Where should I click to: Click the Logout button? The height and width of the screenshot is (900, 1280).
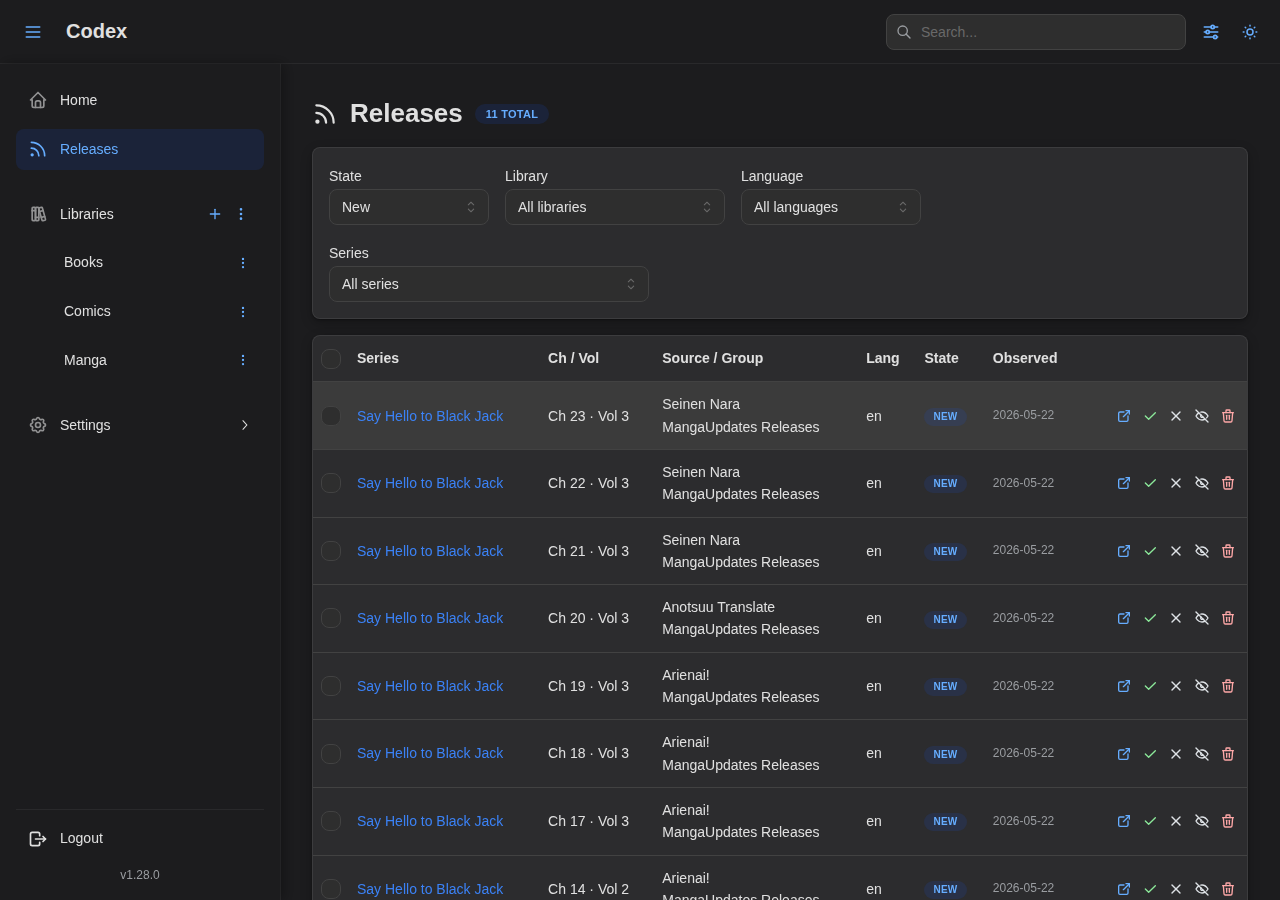click(x=140, y=838)
